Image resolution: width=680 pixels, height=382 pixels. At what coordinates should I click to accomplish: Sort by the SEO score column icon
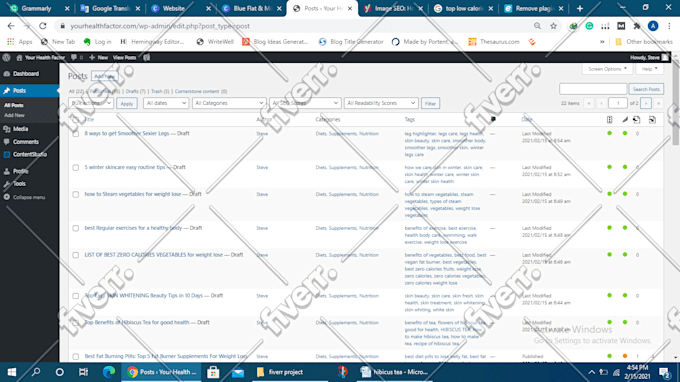point(609,120)
